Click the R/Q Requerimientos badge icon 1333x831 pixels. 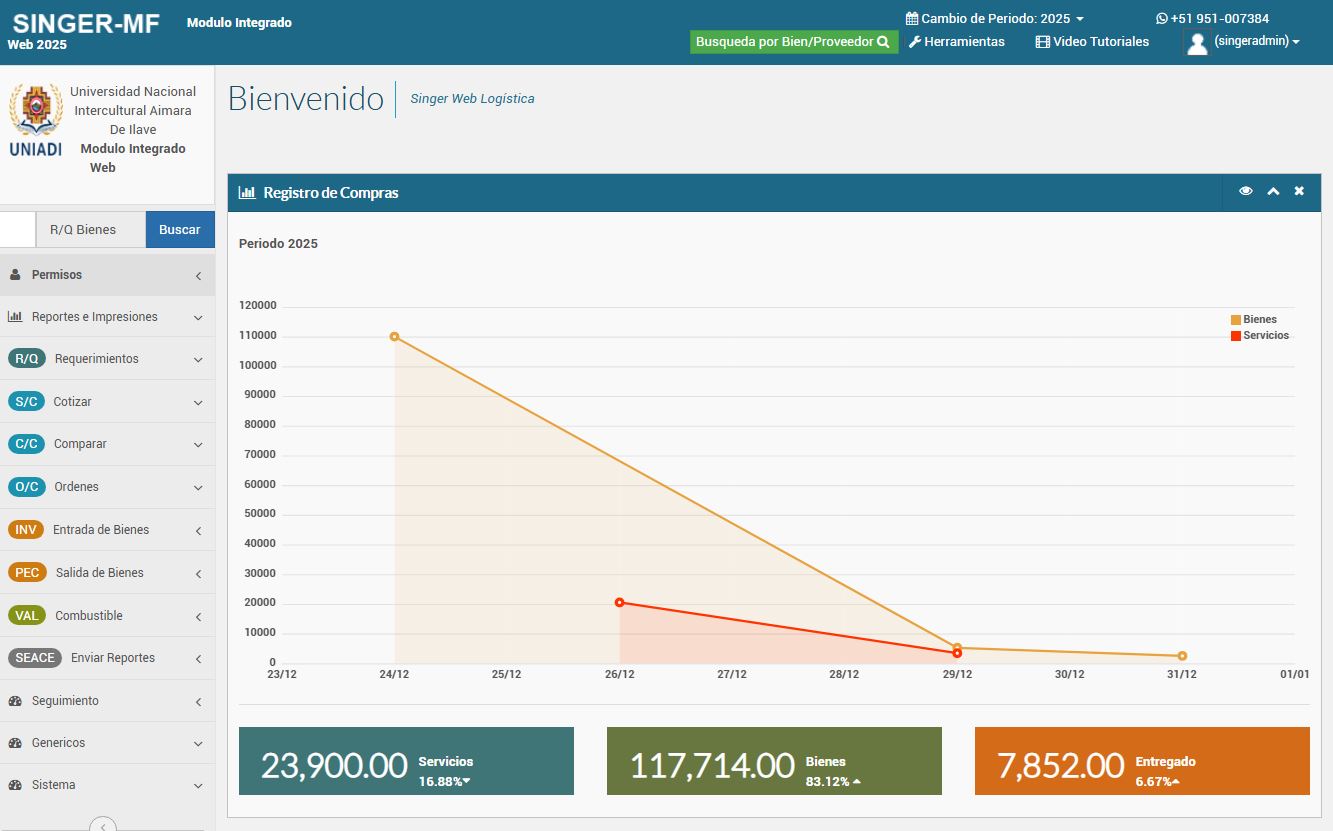point(26,359)
